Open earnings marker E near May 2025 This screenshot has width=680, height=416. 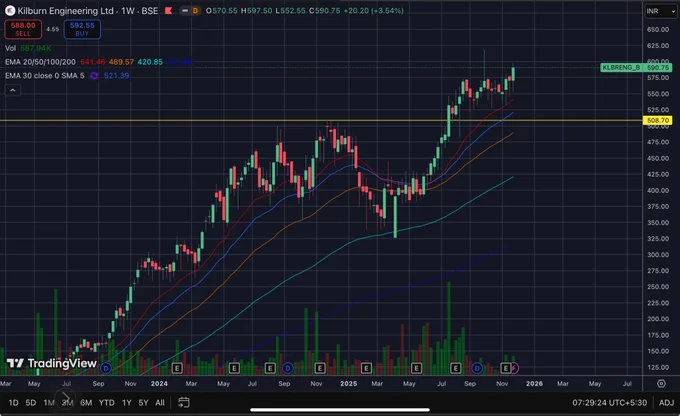click(x=416, y=368)
